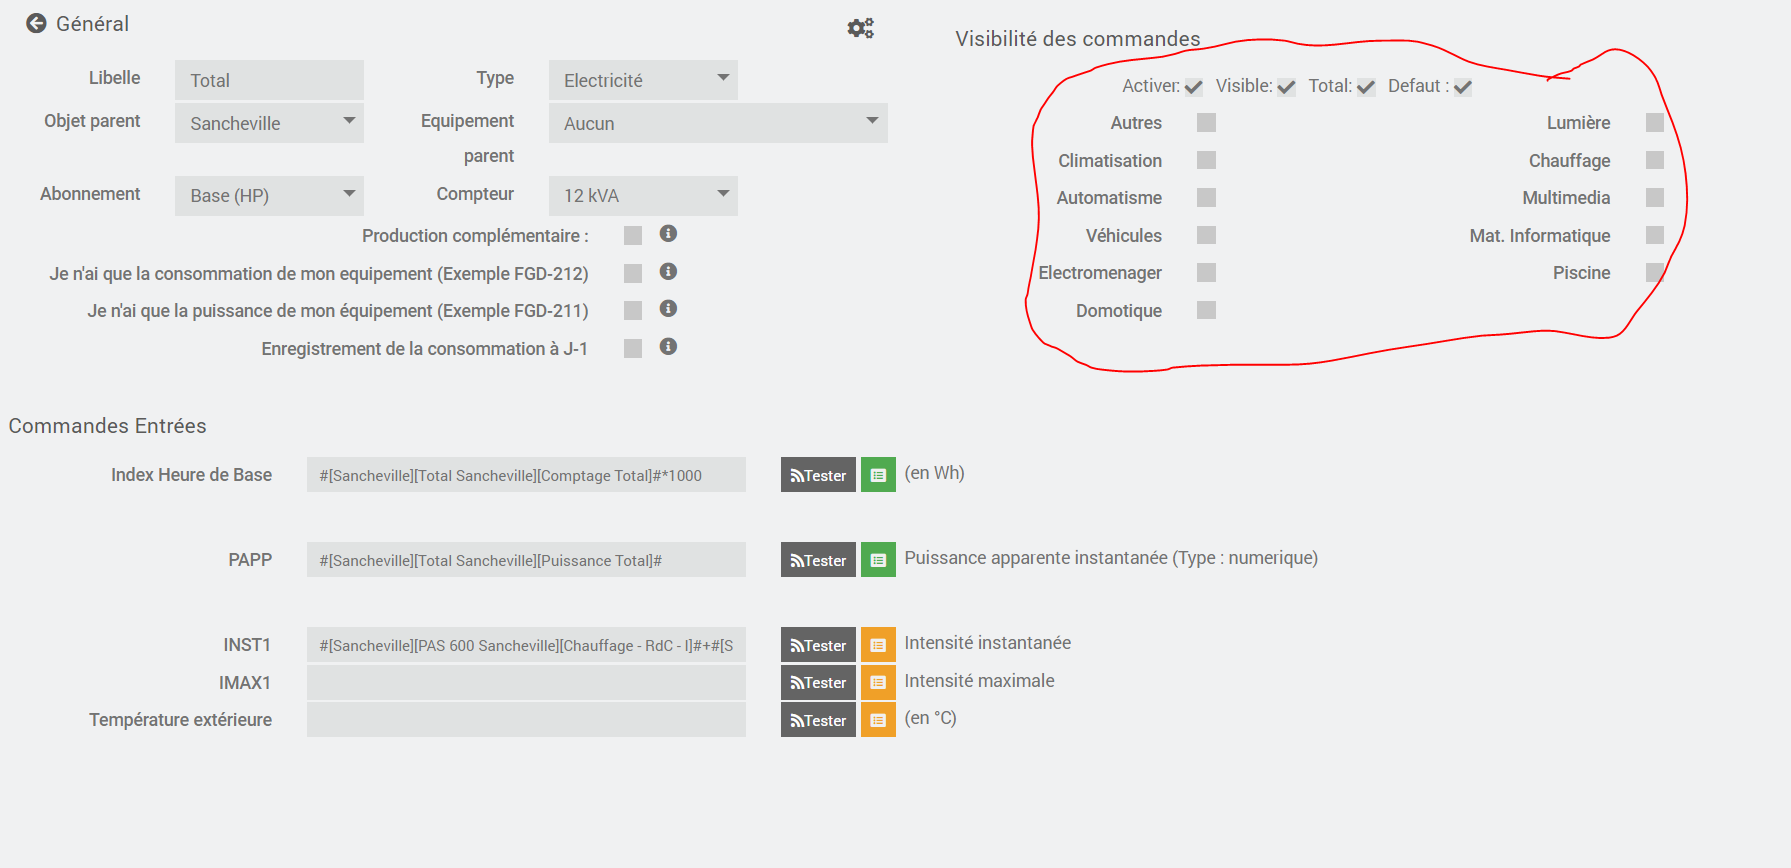Enable the Electromenager checkbox
Screen dimensions: 1791x868
(x=1207, y=272)
